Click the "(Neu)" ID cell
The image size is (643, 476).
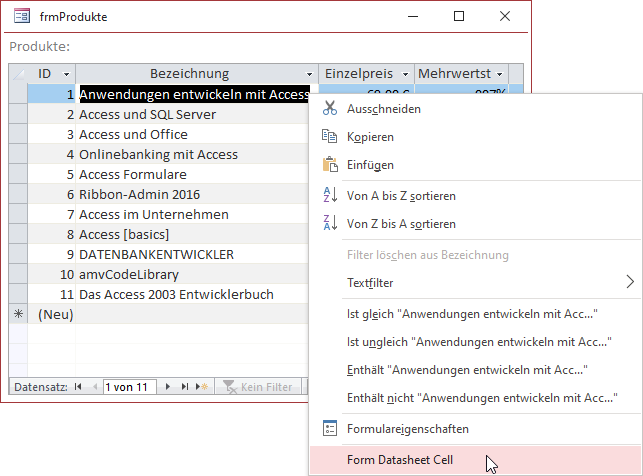pyautogui.click(x=52, y=314)
